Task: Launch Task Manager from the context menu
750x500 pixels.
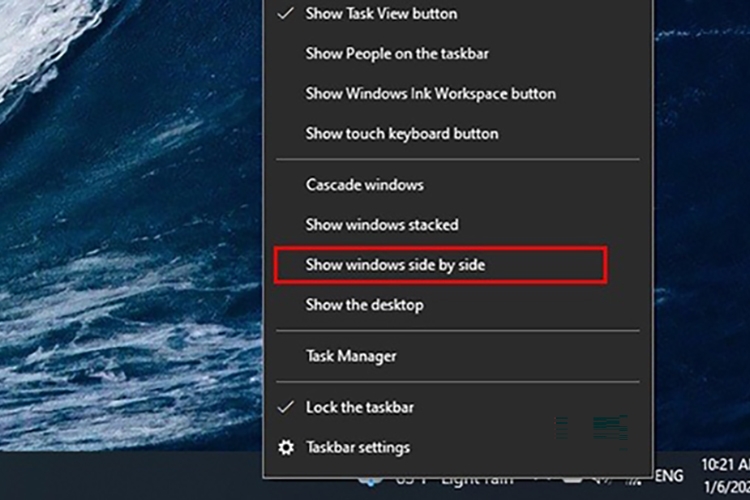Action: (351, 356)
